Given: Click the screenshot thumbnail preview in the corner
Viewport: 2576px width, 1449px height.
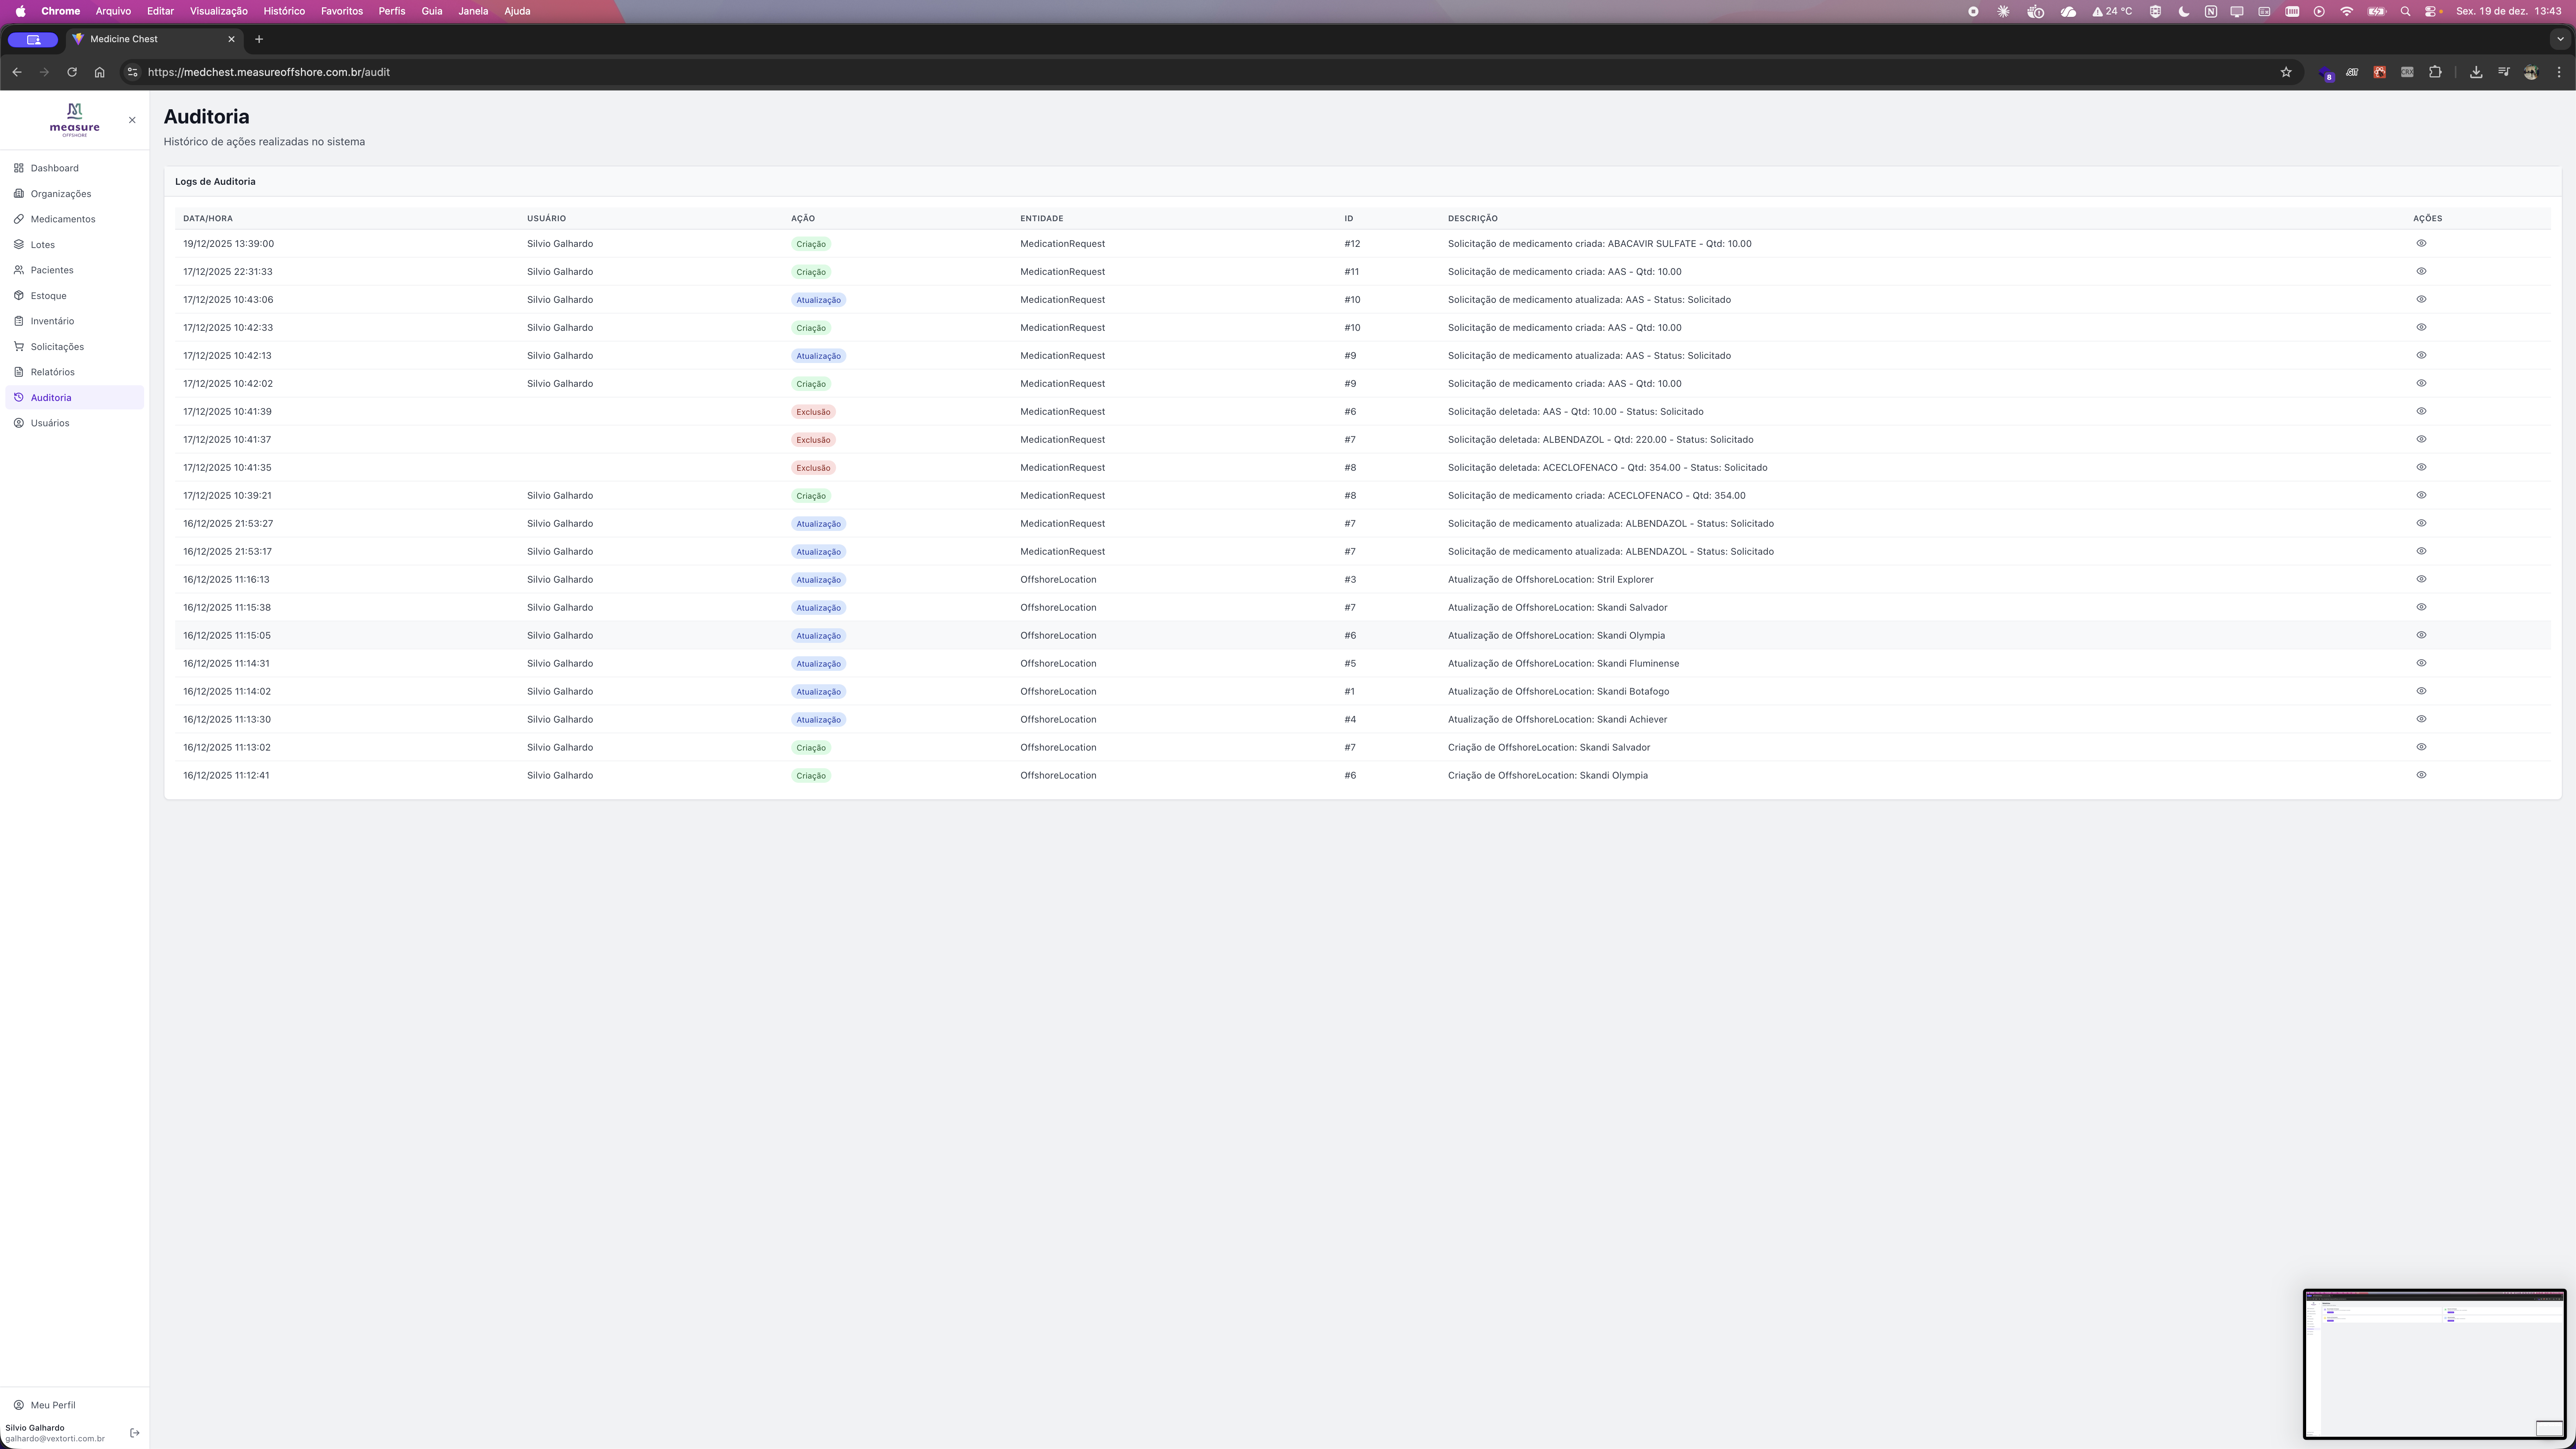Looking at the screenshot, I should [x=2434, y=1364].
